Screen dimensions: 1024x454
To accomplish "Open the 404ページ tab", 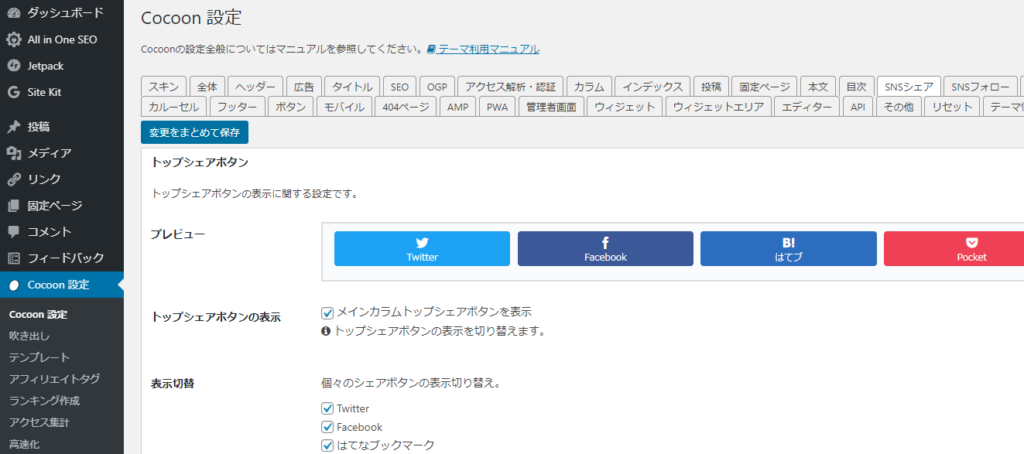I will click(x=406, y=107).
